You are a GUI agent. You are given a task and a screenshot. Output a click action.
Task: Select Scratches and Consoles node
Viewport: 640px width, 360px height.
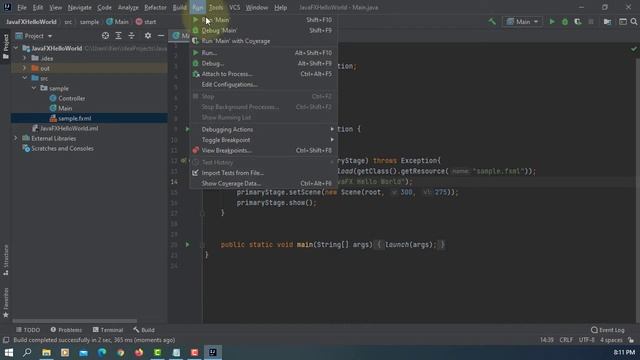[x=58, y=149]
